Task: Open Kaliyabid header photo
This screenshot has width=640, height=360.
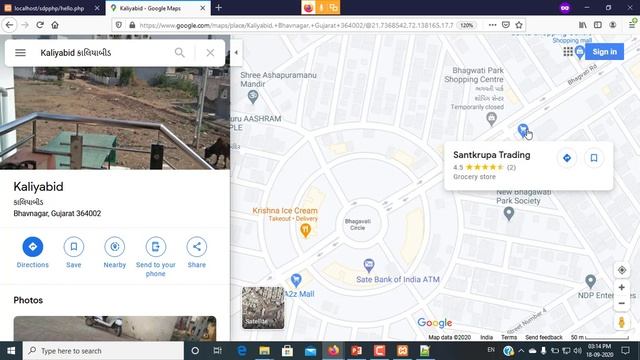Action: point(115,118)
